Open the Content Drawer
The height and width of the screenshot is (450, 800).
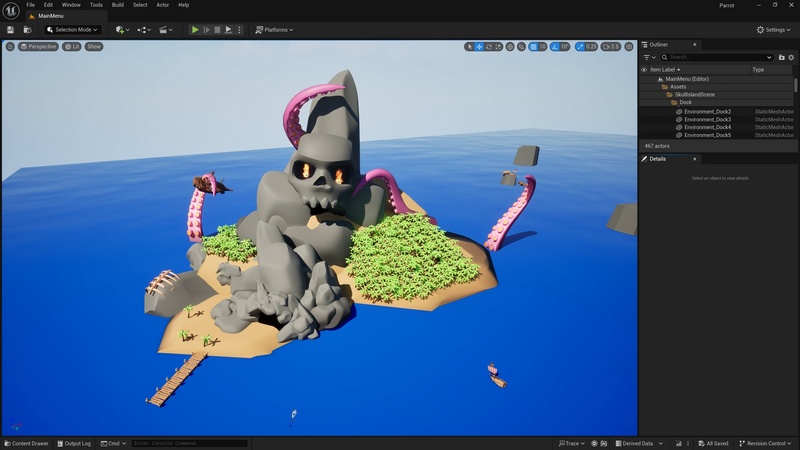tap(26, 443)
